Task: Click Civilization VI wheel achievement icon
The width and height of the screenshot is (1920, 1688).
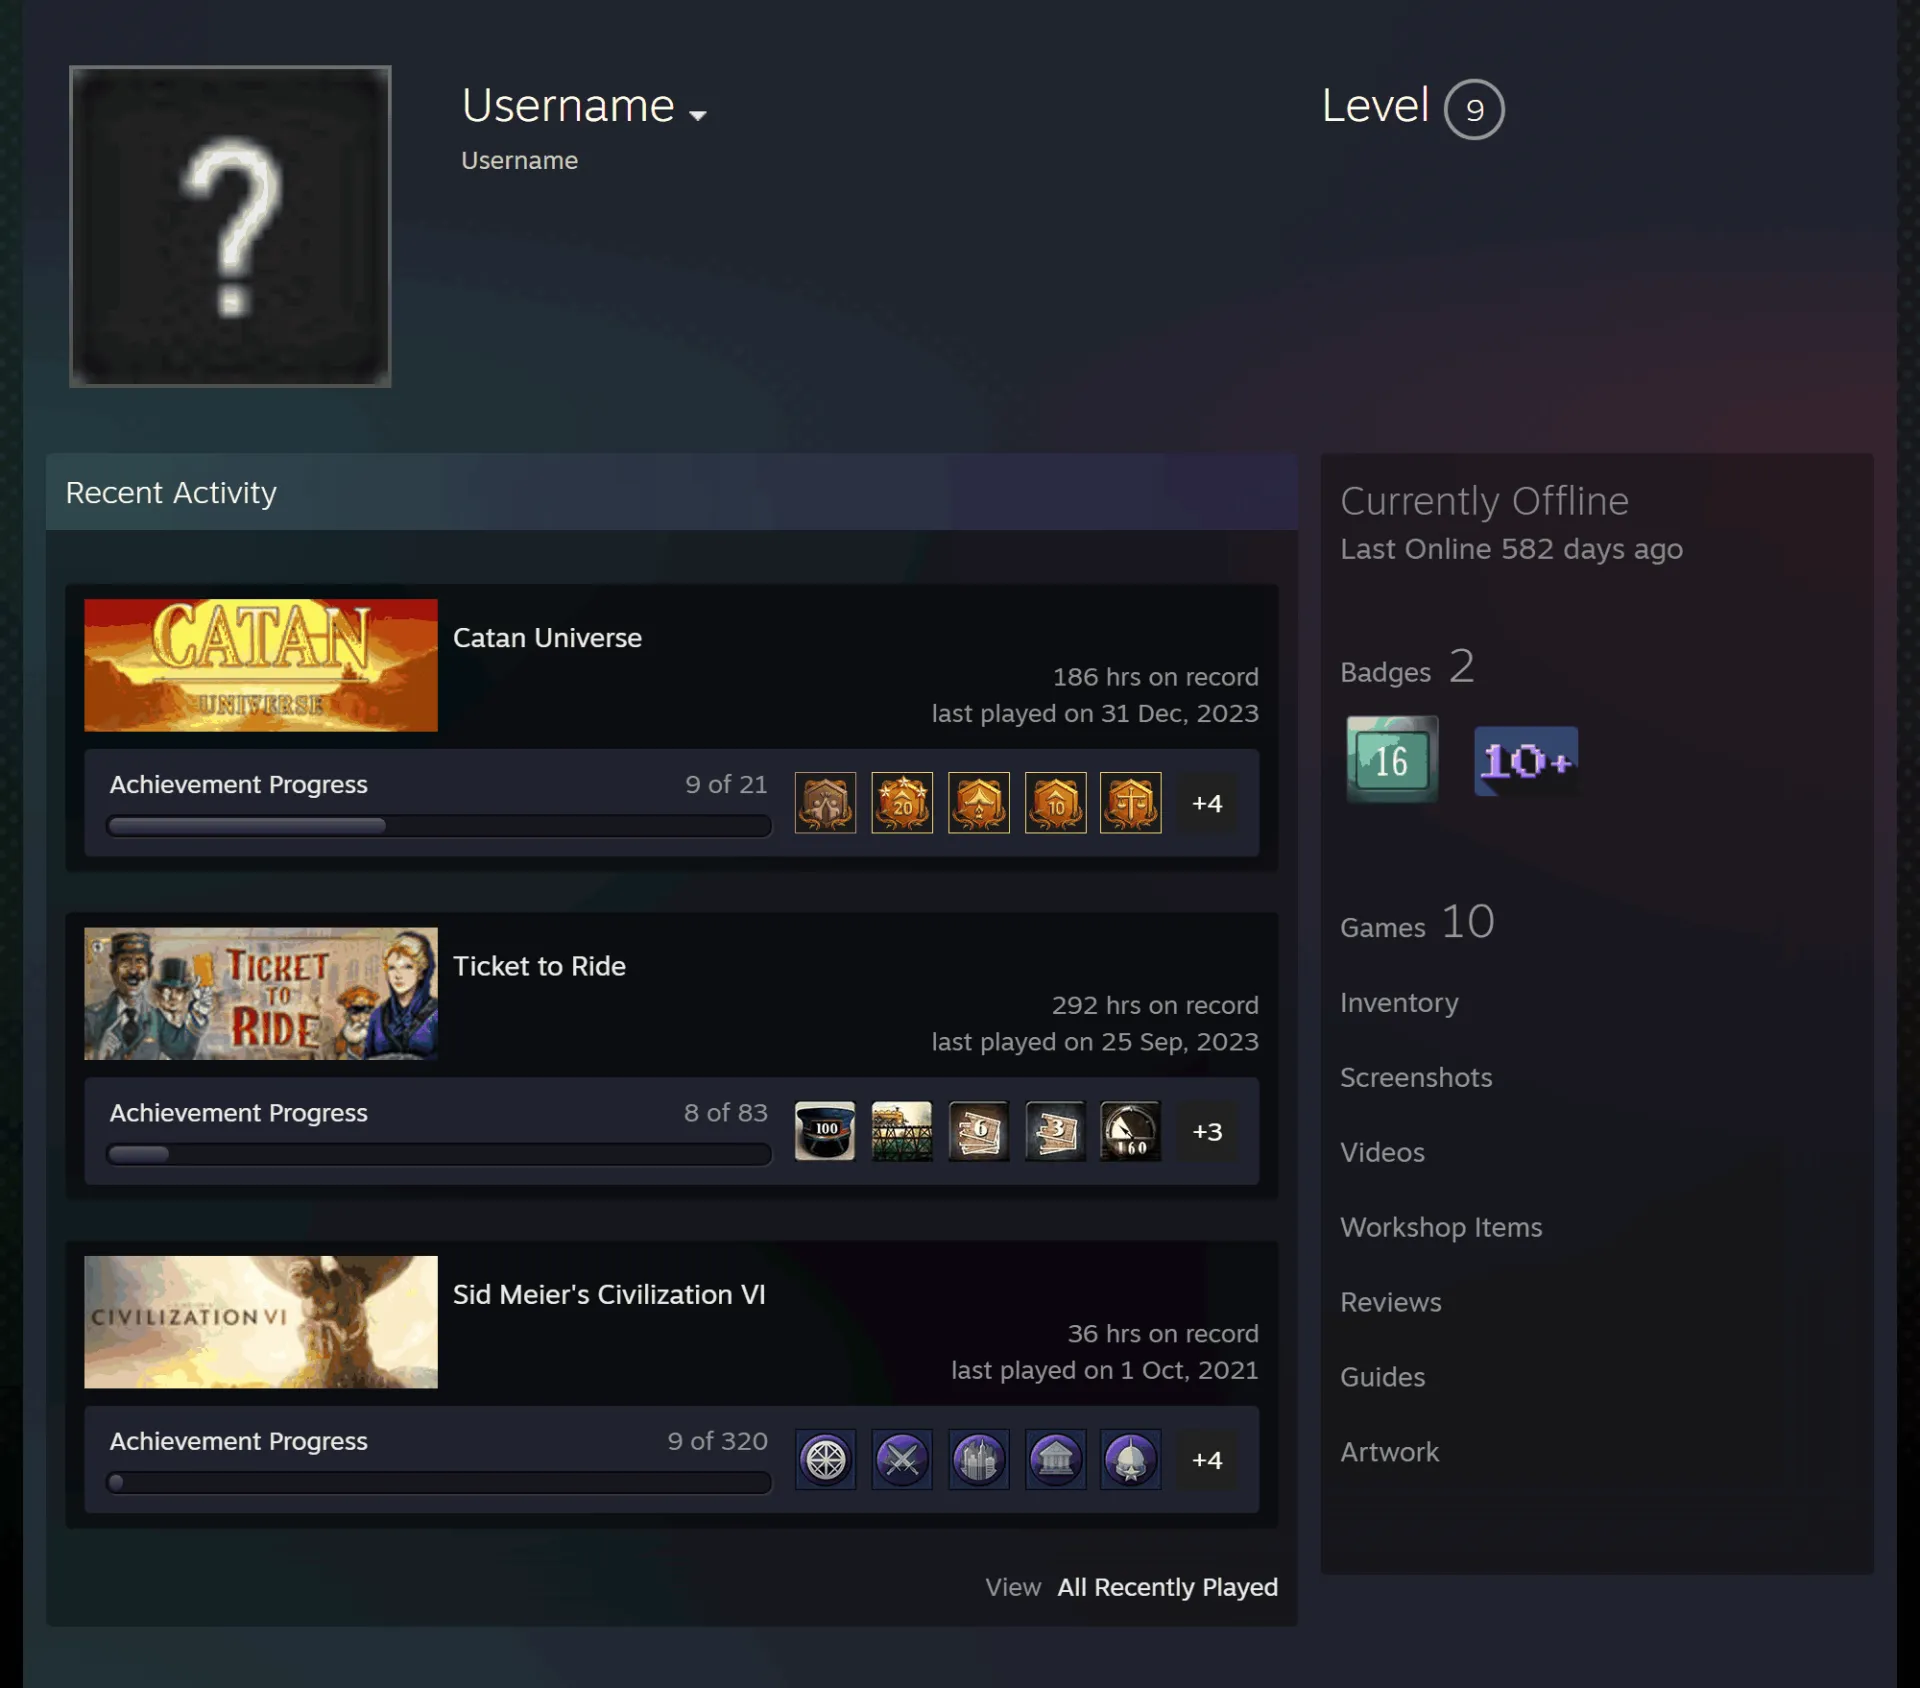Action: click(x=825, y=1460)
